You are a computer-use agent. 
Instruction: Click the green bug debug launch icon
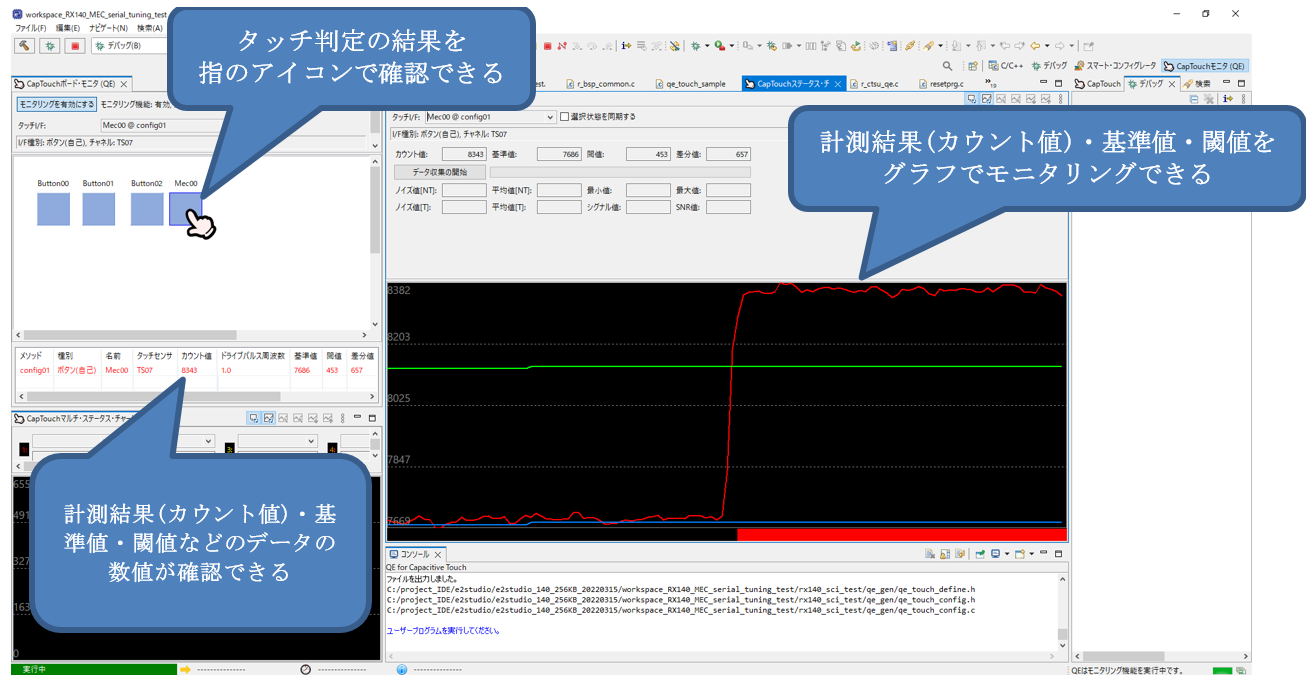[x=49, y=45]
